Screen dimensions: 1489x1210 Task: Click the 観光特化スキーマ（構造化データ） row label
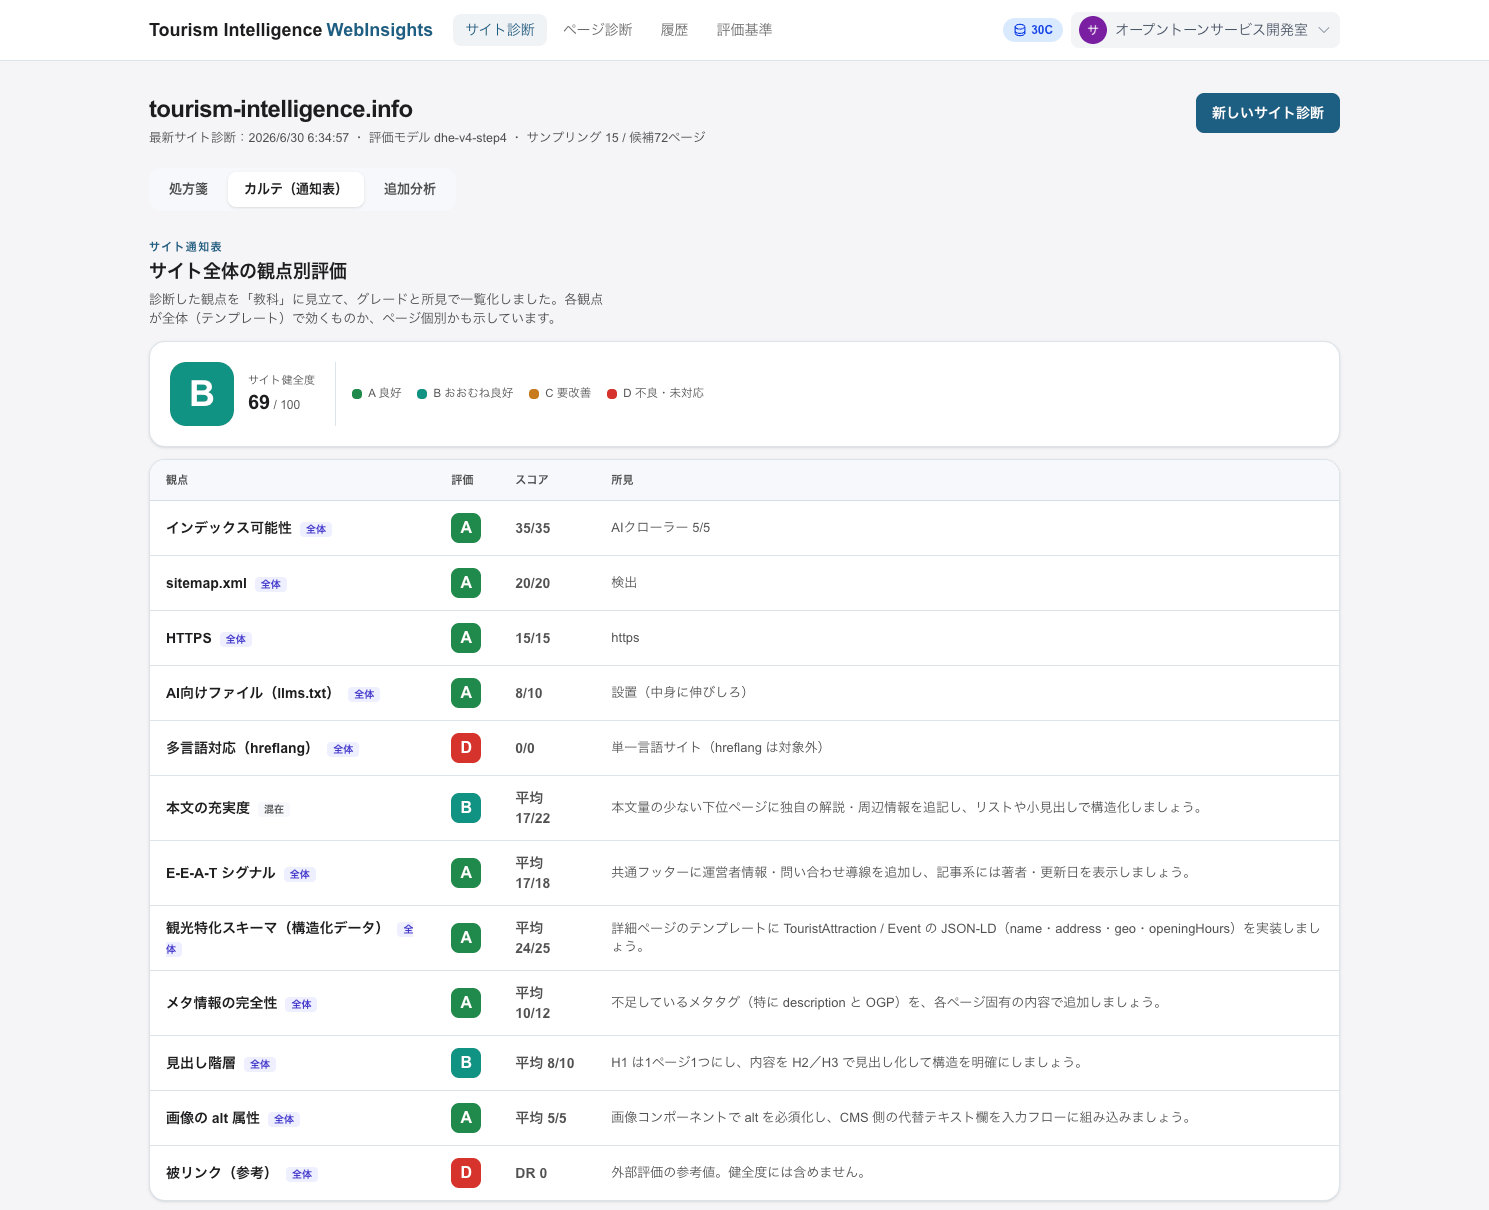(x=274, y=928)
